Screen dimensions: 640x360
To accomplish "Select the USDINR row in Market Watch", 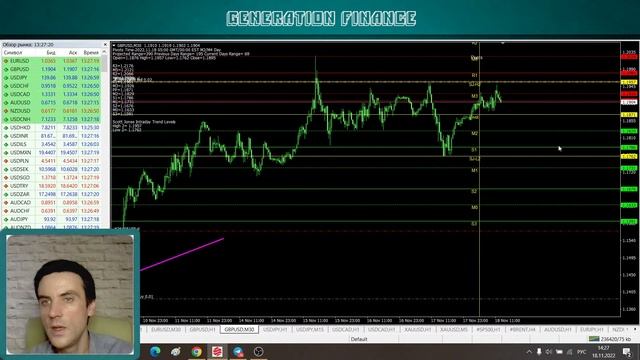I will [51, 136].
